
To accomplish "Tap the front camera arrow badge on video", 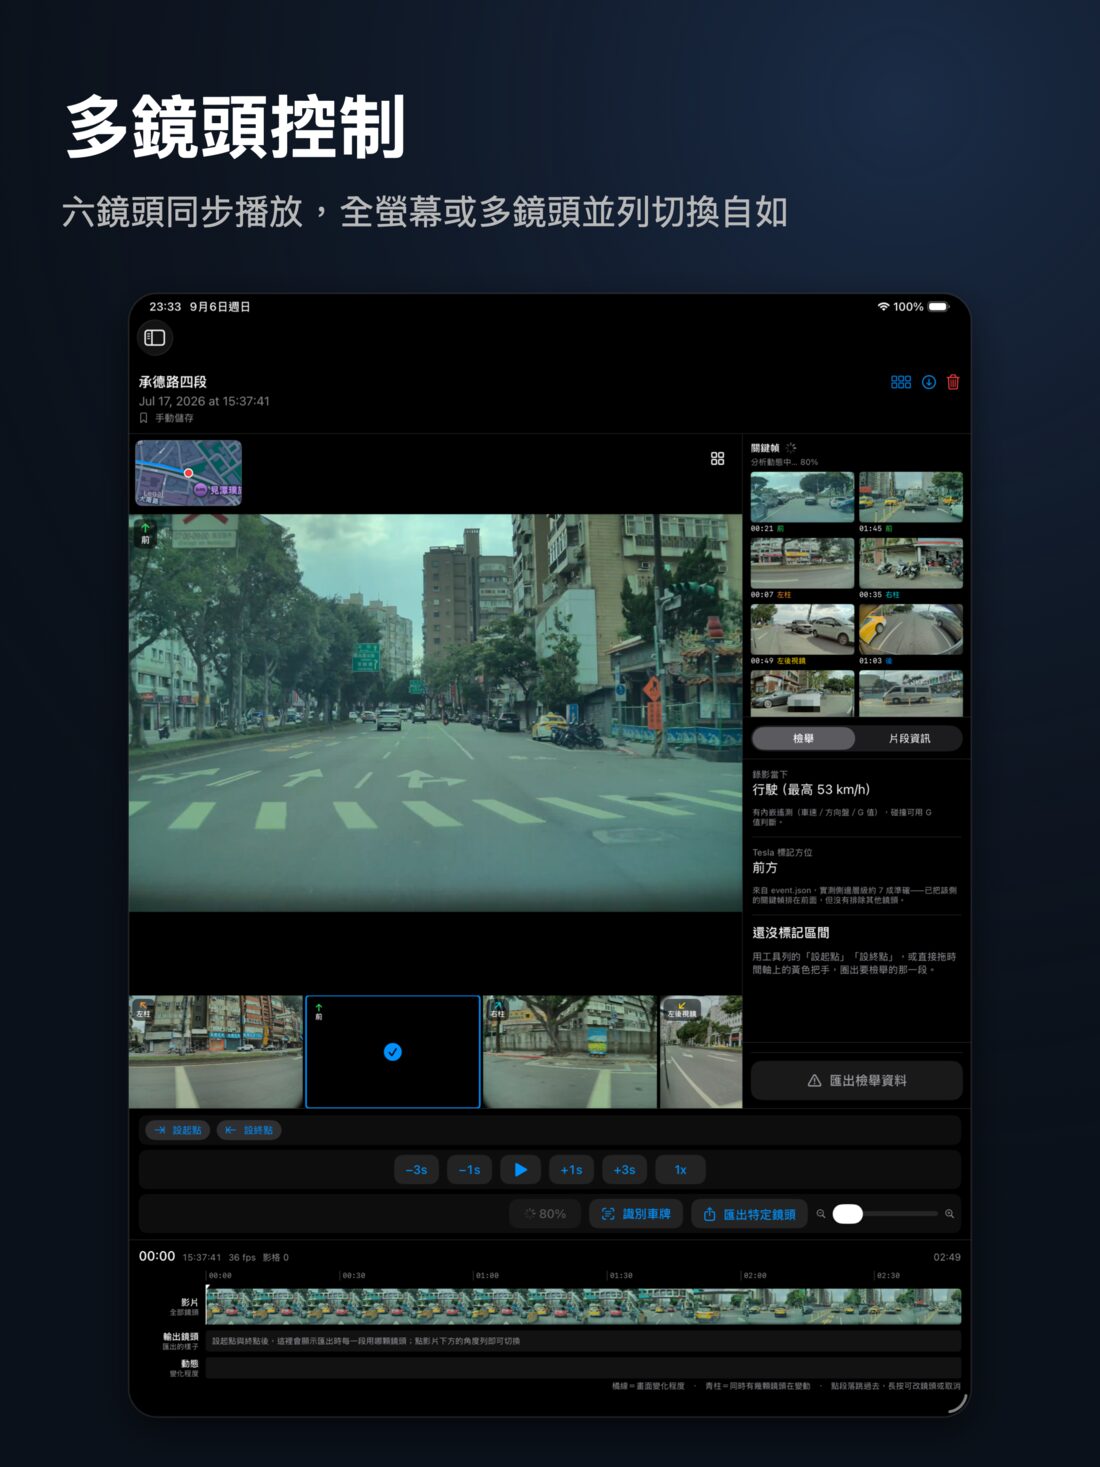I will point(145,533).
